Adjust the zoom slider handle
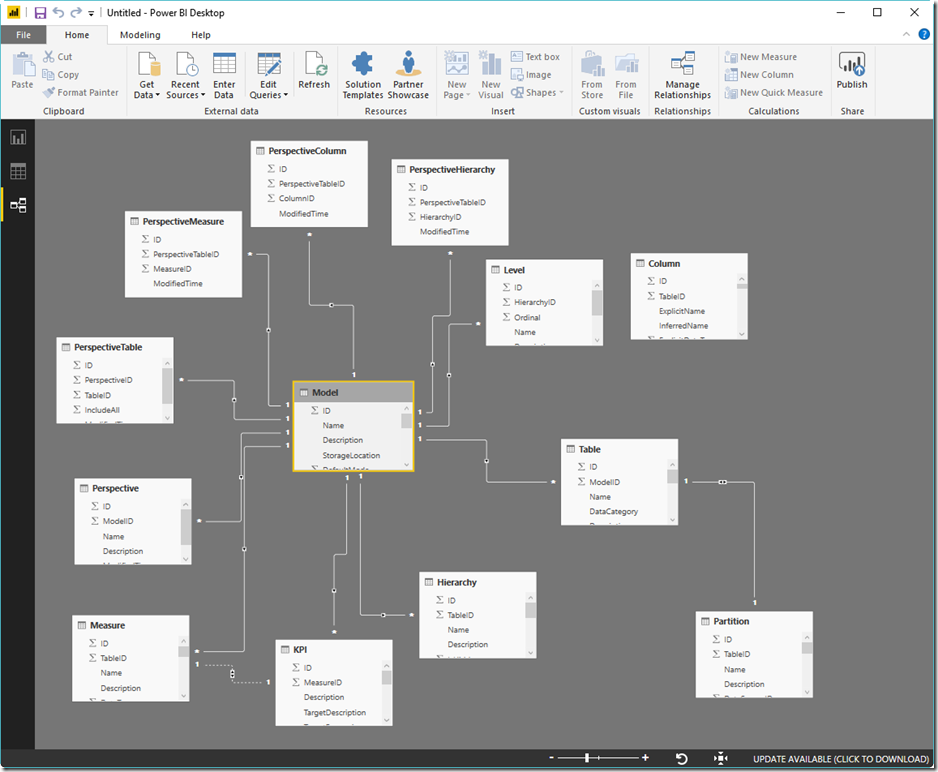Screen dimensions: 938x772 pos(587,758)
